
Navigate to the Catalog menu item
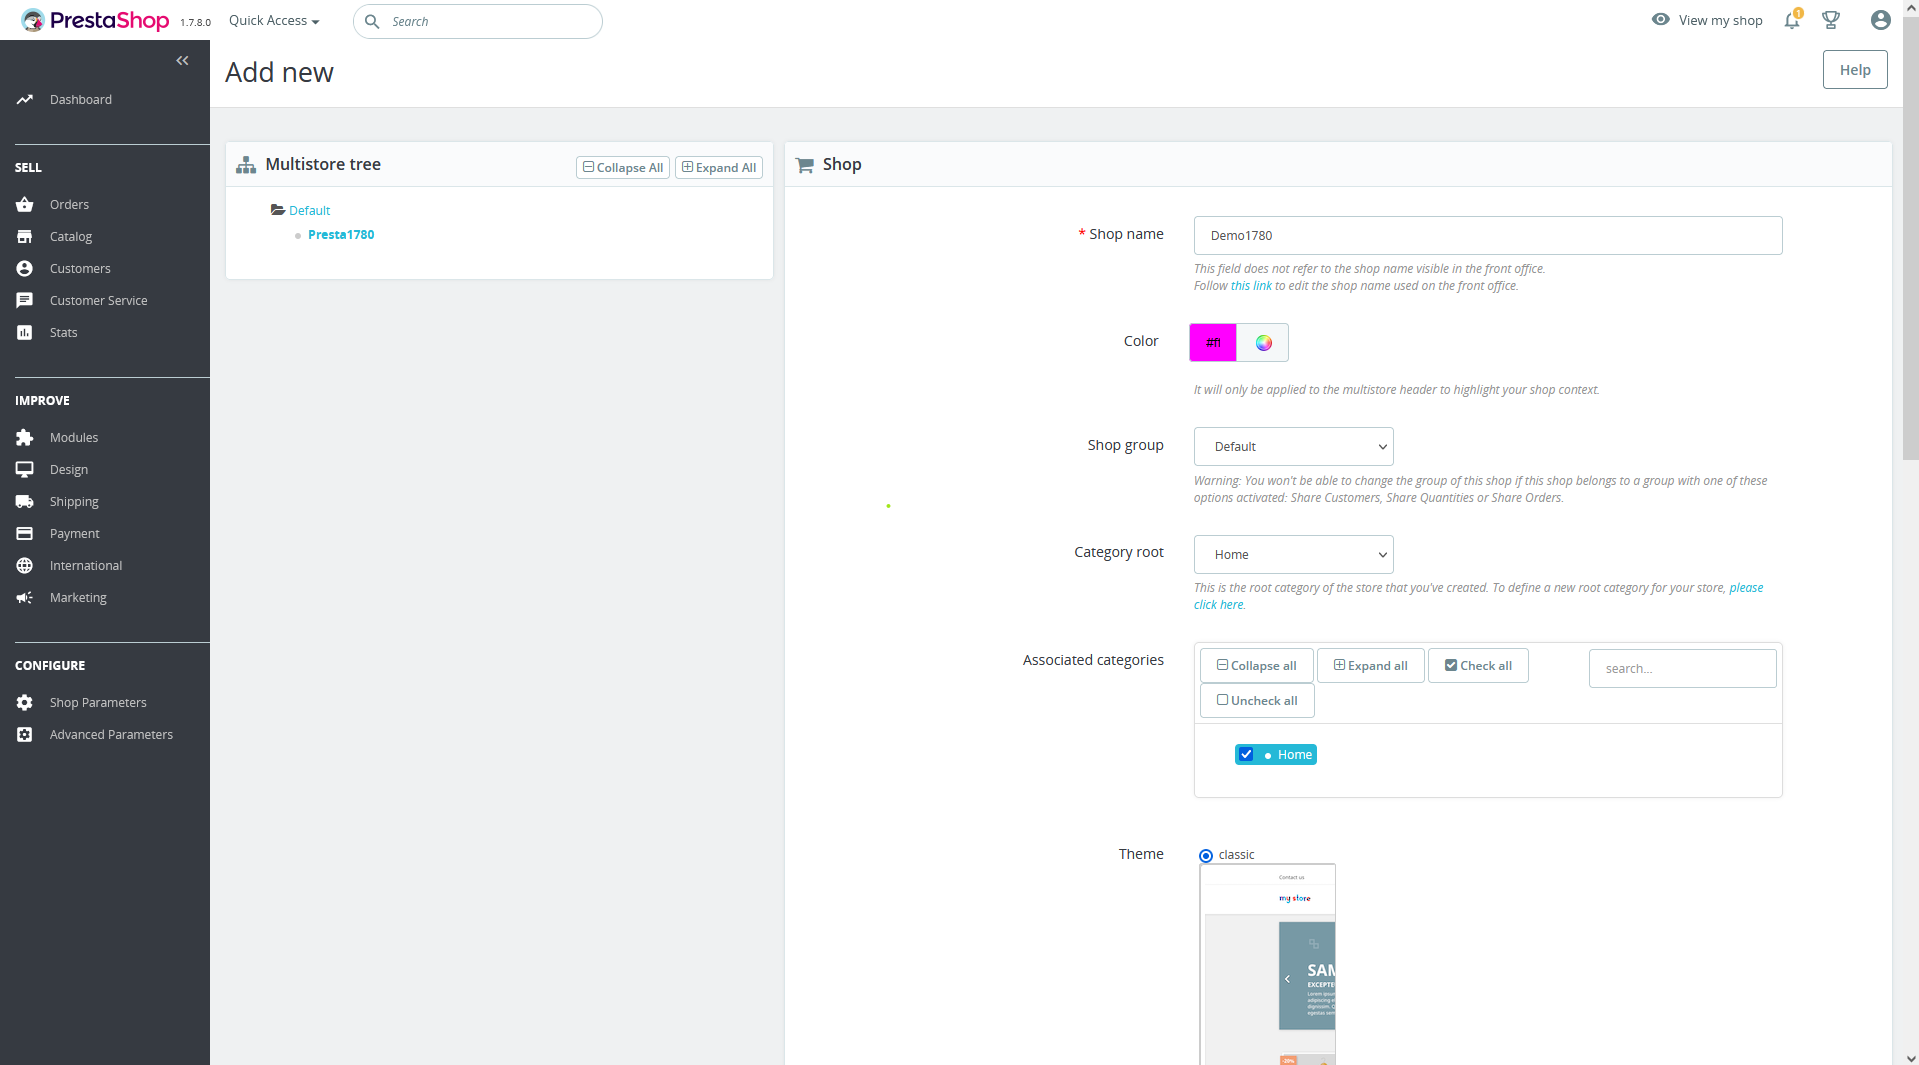[x=68, y=236]
